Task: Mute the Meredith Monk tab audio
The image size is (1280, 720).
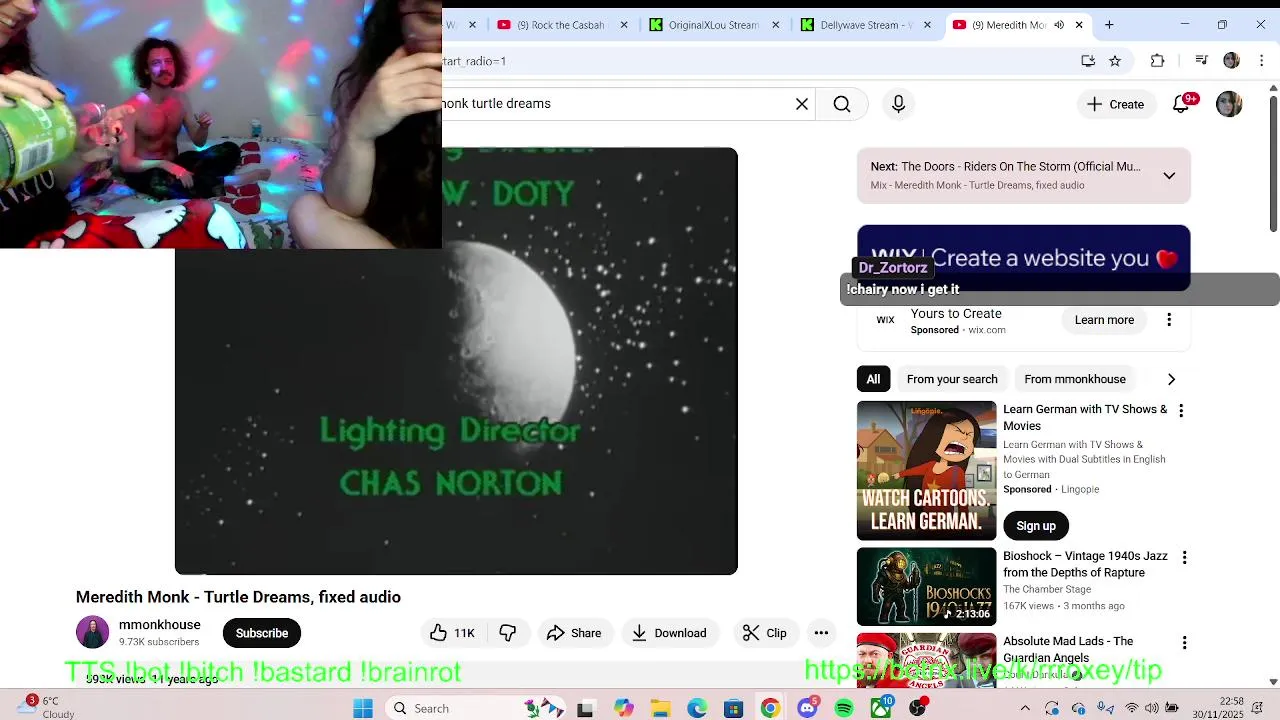Action: click(1059, 25)
